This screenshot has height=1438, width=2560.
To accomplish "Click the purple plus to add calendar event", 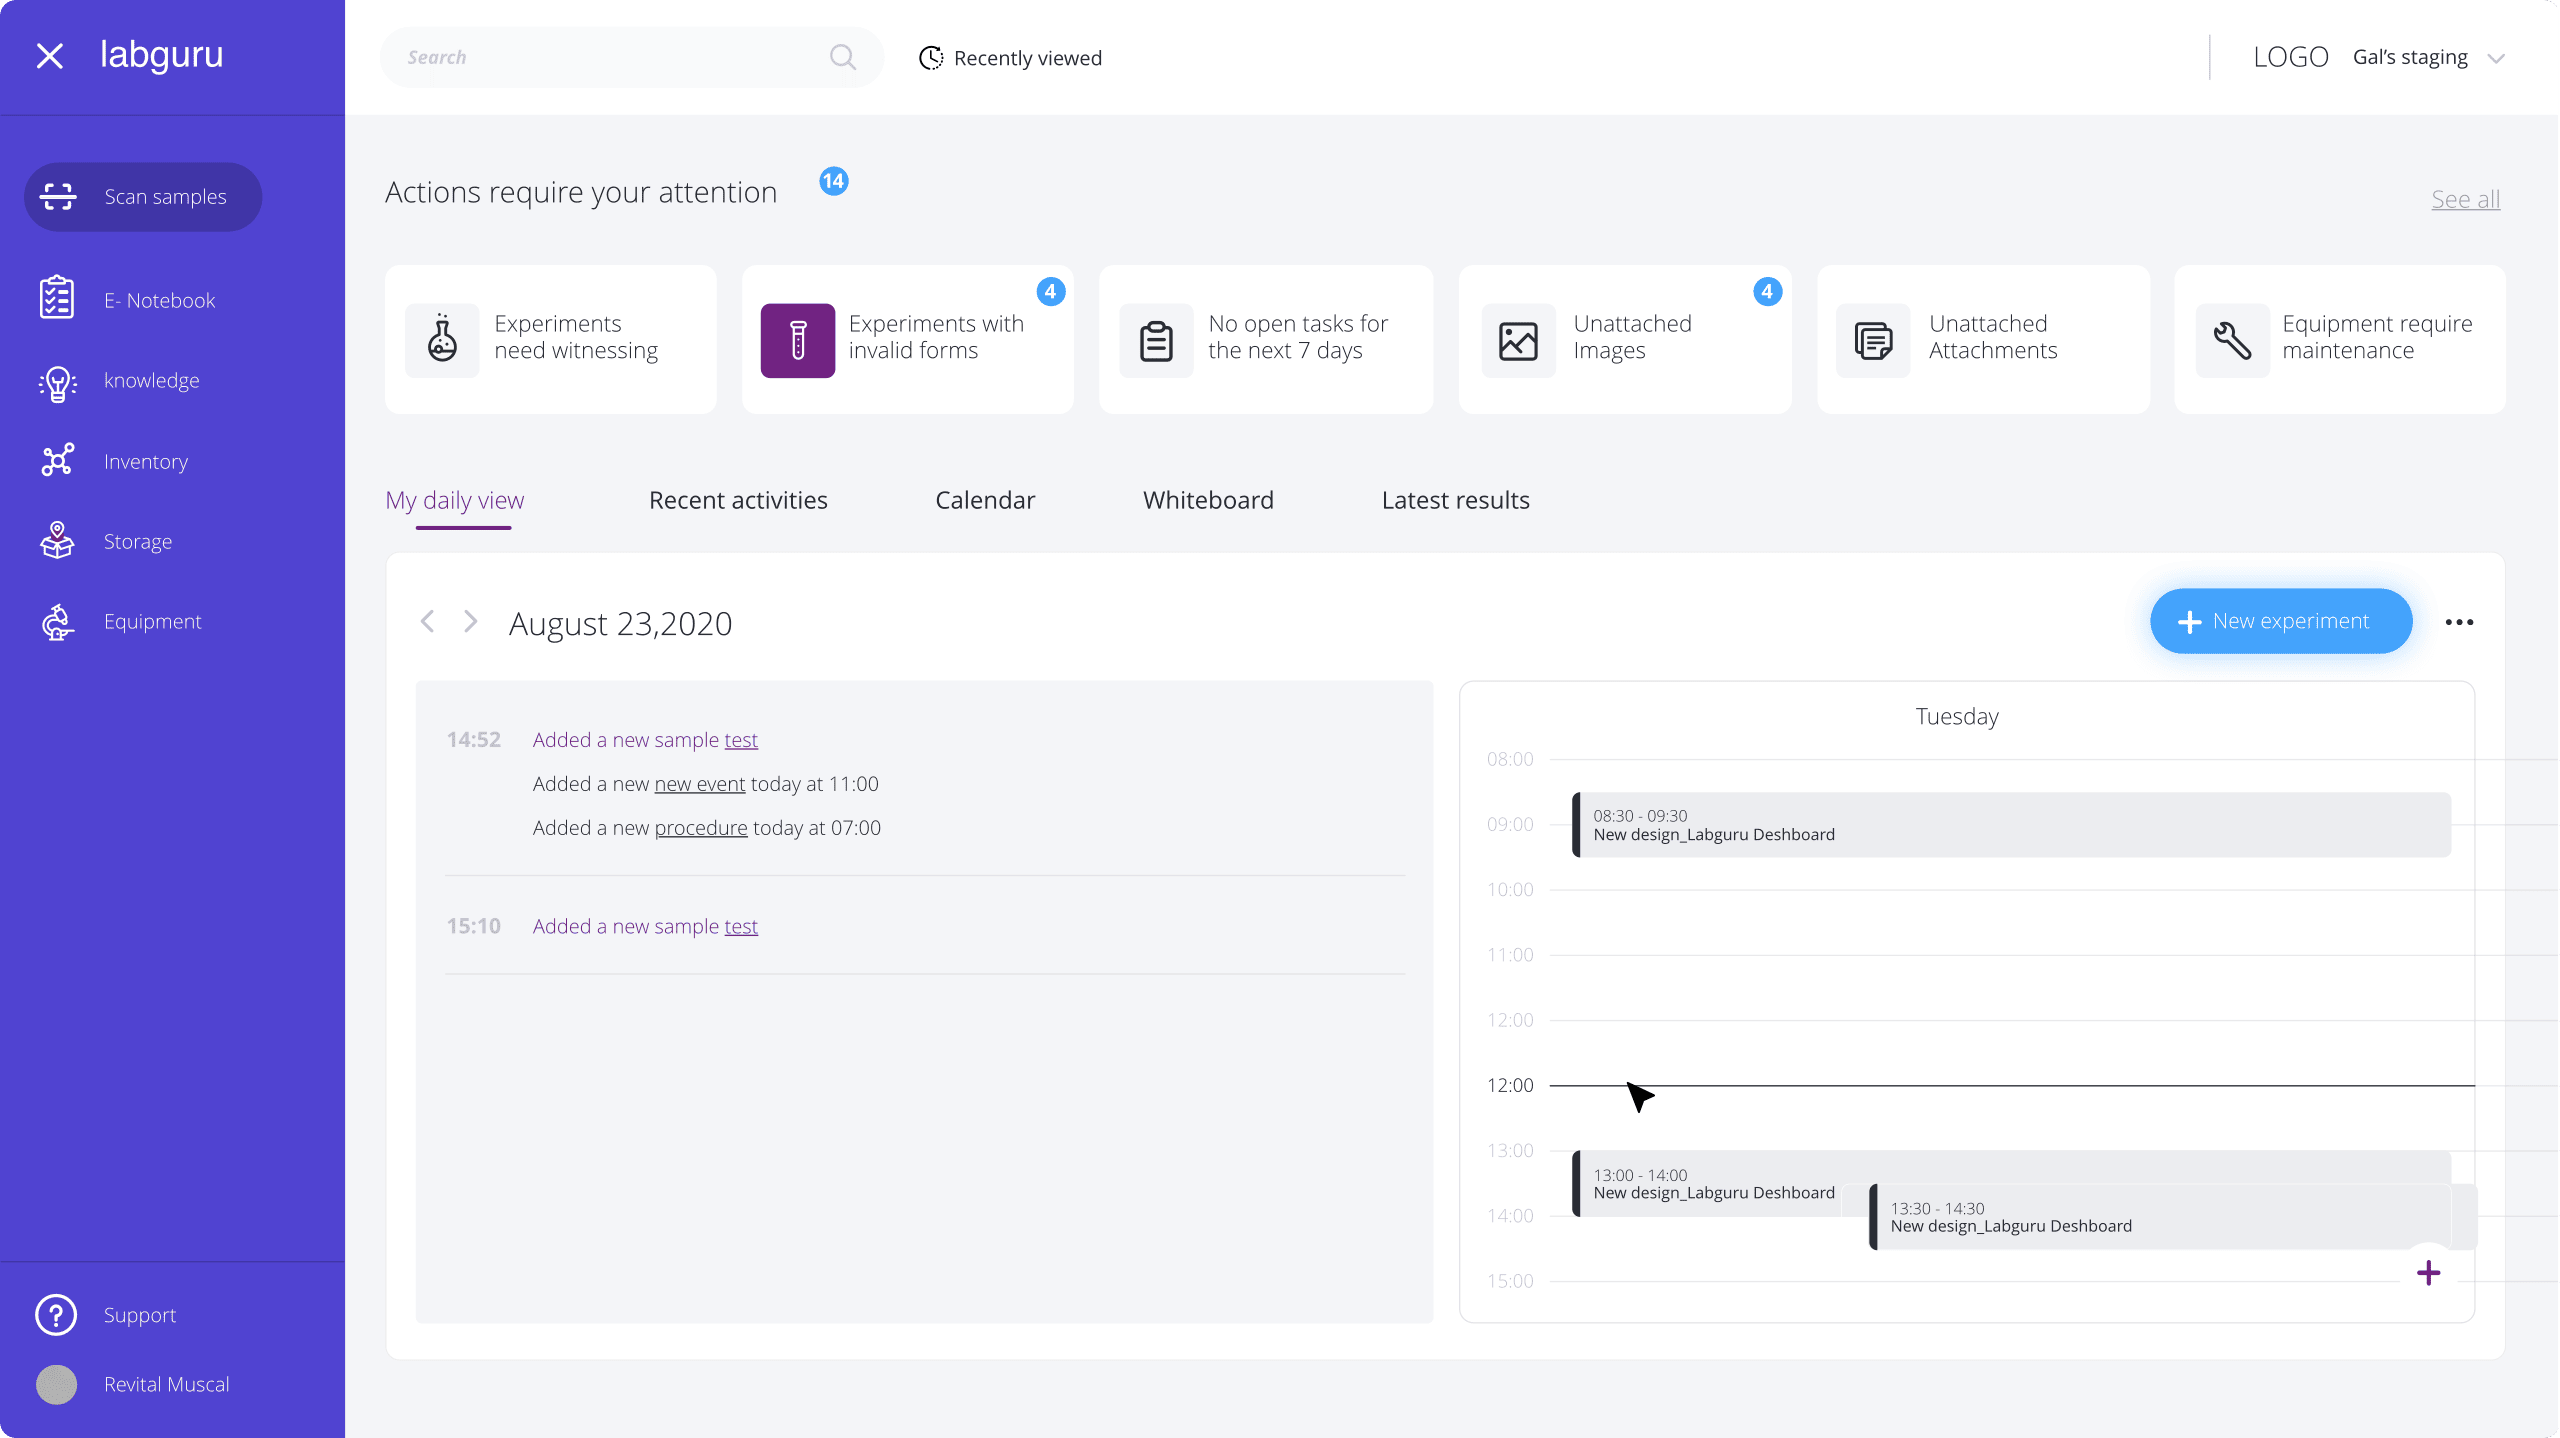I will [x=2429, y=1272].
